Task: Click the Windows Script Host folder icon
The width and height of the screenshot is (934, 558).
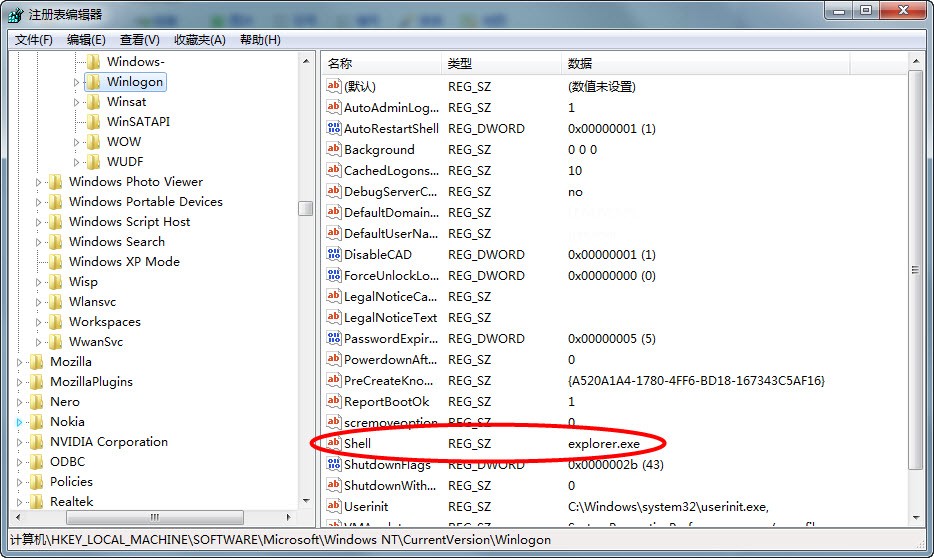Action: [x=55, y=222]
